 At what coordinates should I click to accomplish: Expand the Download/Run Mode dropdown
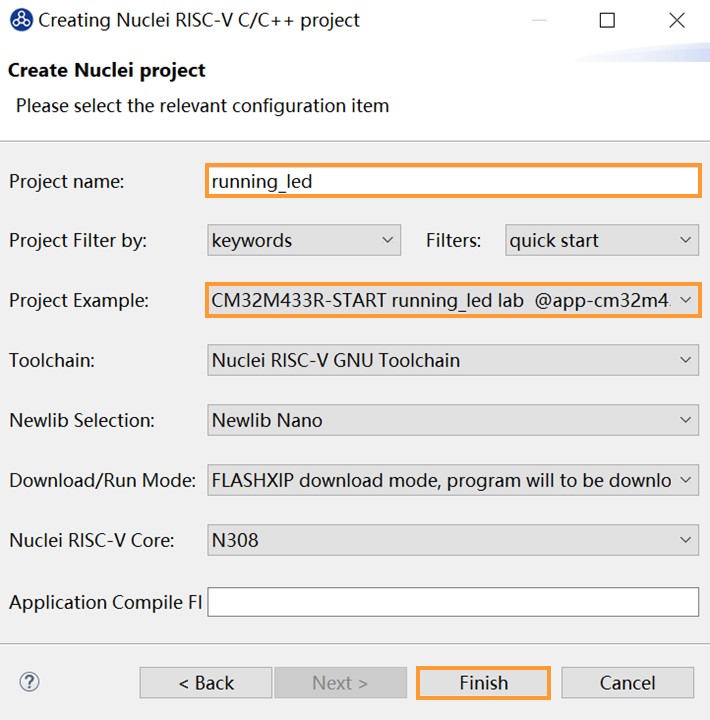coord(453,480)
